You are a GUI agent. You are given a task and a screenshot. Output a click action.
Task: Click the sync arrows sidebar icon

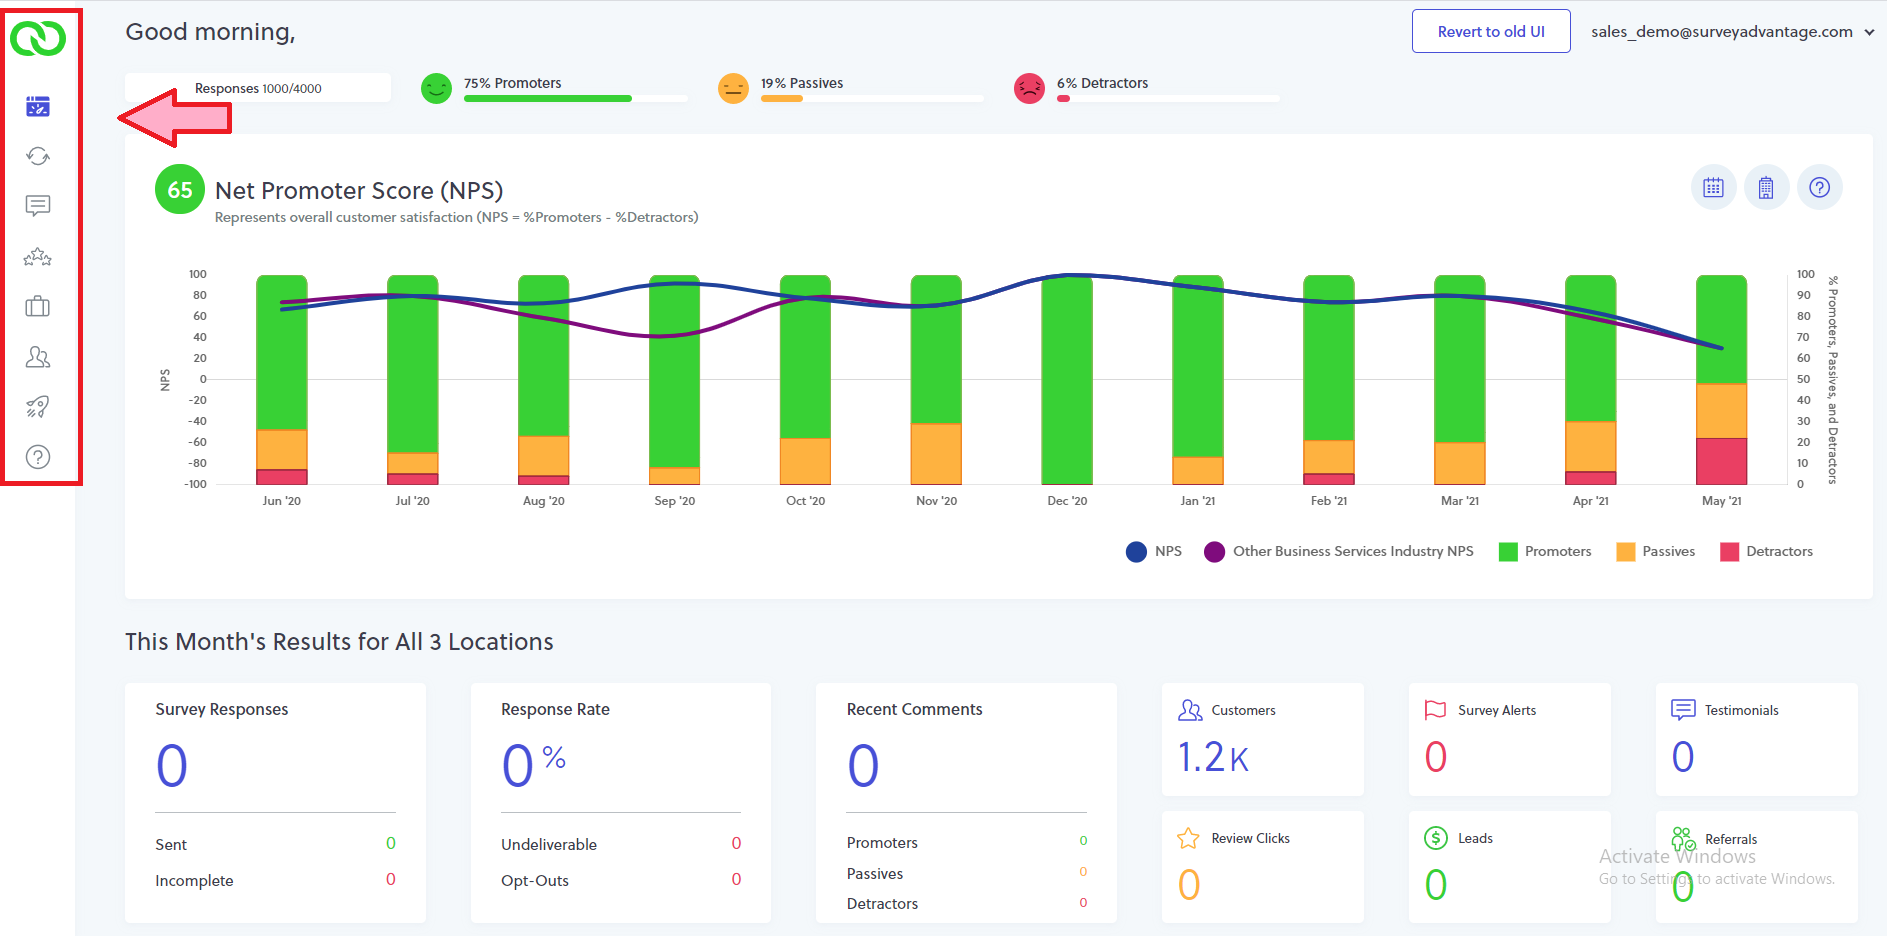(x=38, y=156)
